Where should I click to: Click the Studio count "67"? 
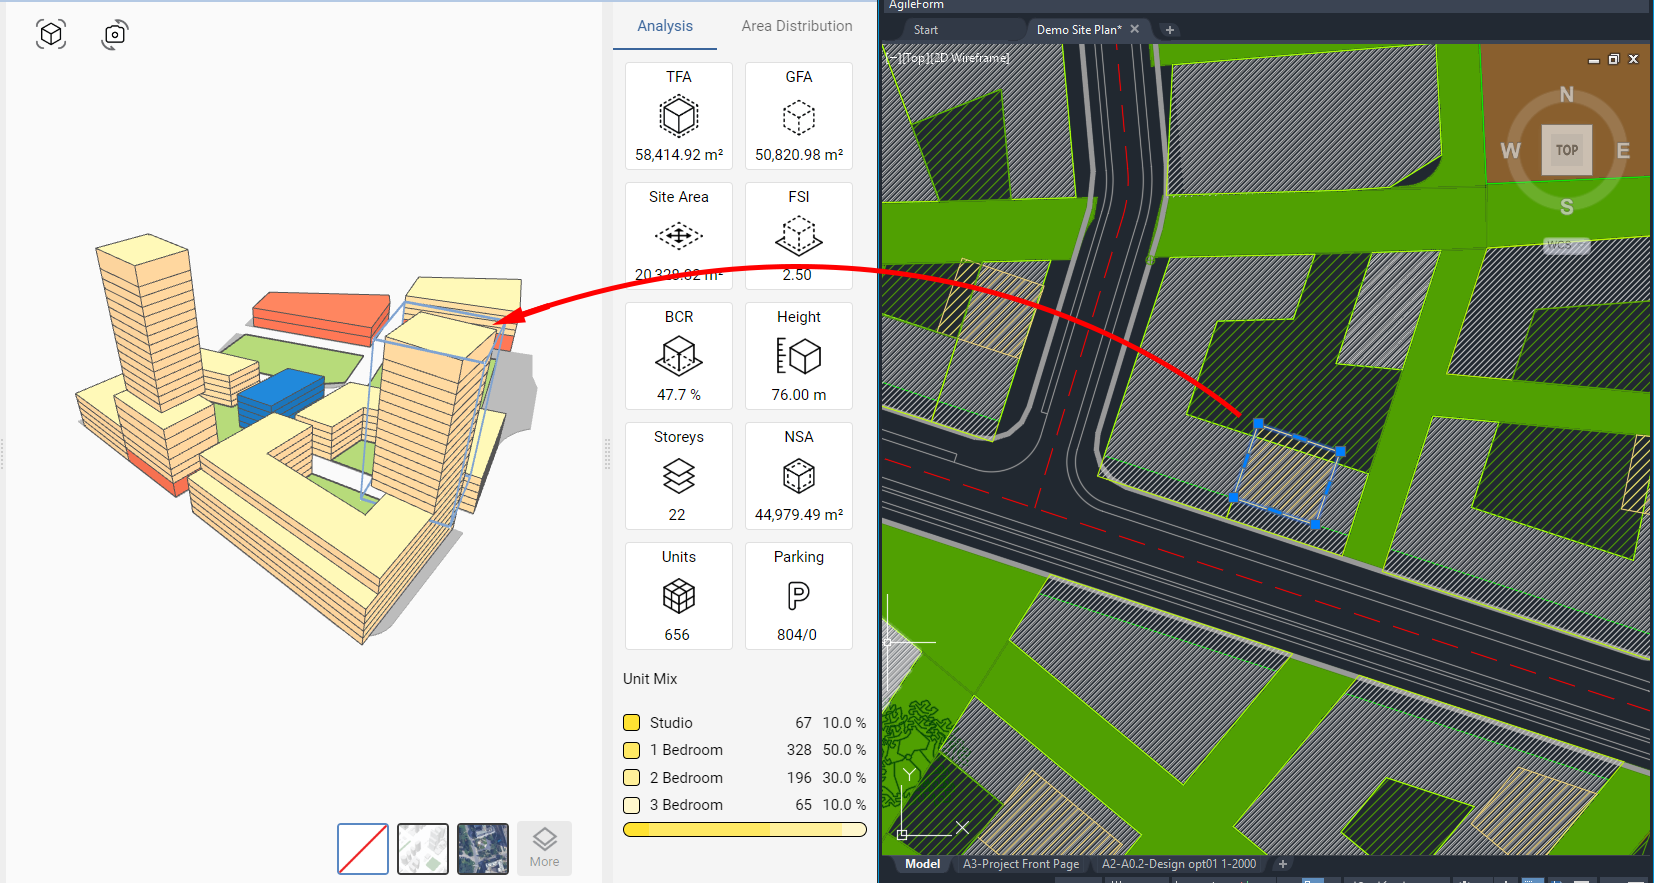click(803, 723)
